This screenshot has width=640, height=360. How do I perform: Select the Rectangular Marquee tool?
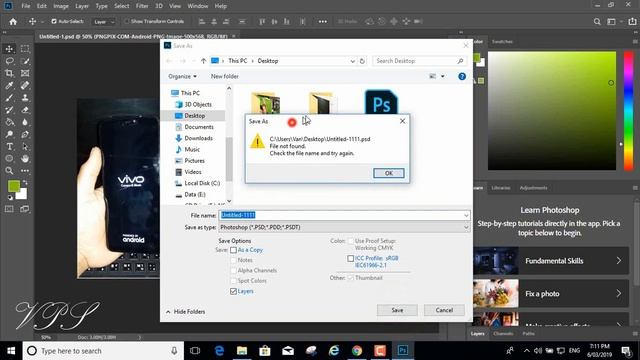[25, 49]
